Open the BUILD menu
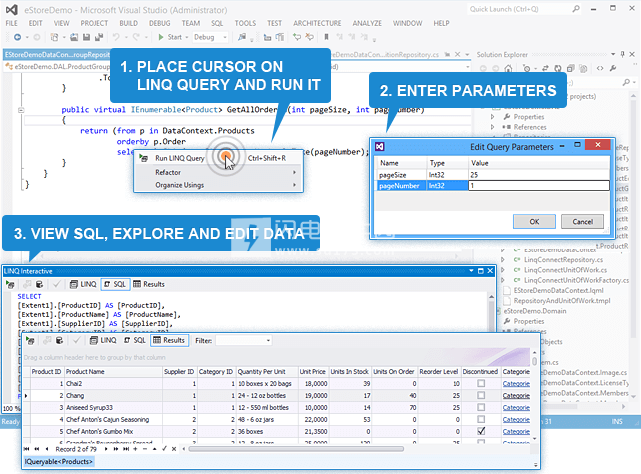 [x=128, y=23]
